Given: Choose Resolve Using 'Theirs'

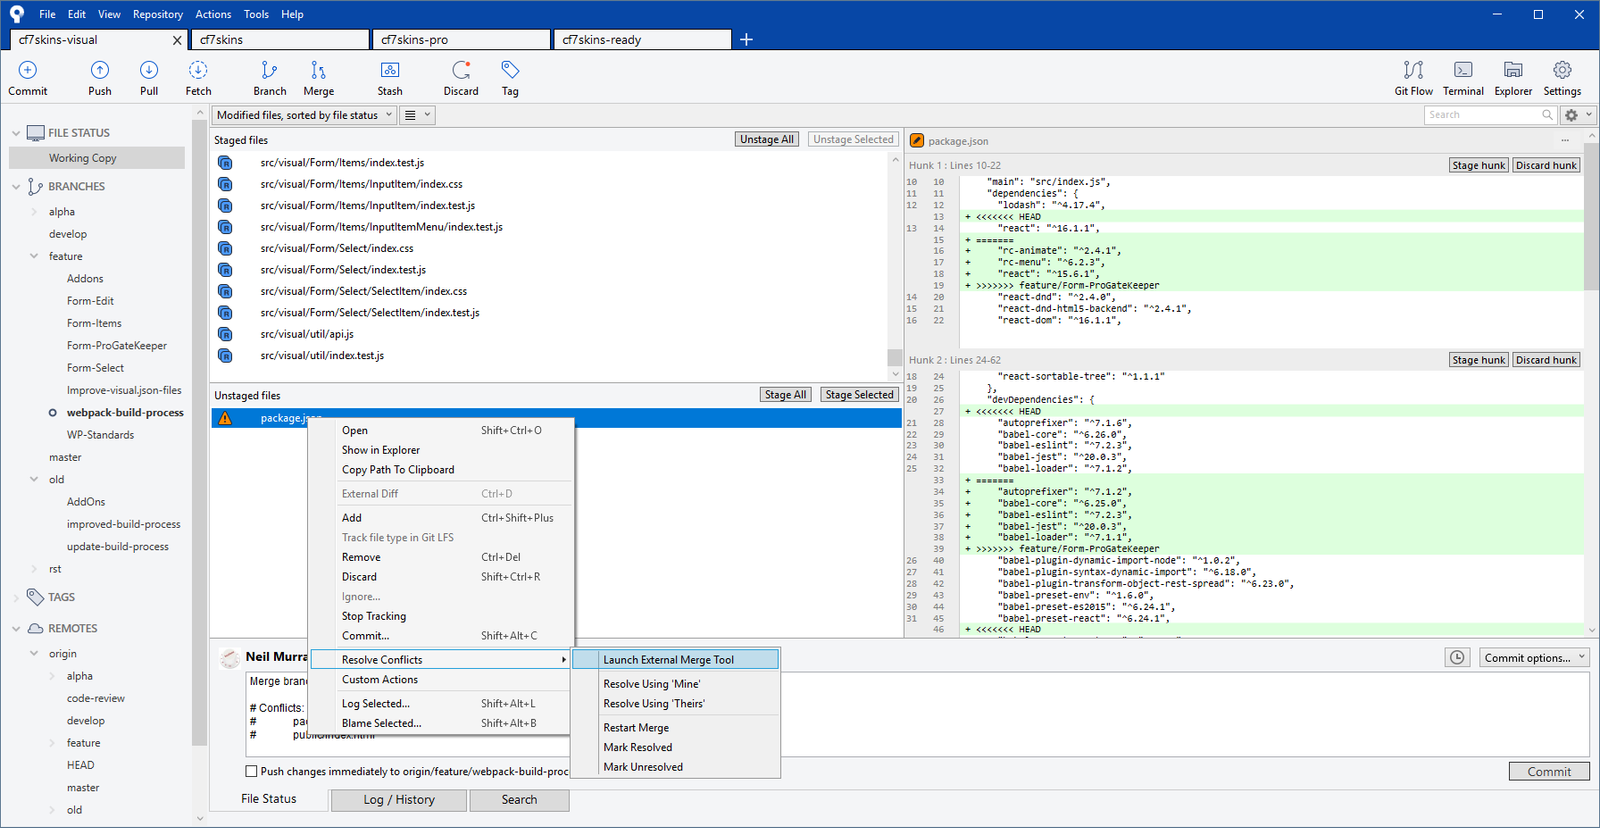Looking at the screenshot, I should tap(654, 704).
